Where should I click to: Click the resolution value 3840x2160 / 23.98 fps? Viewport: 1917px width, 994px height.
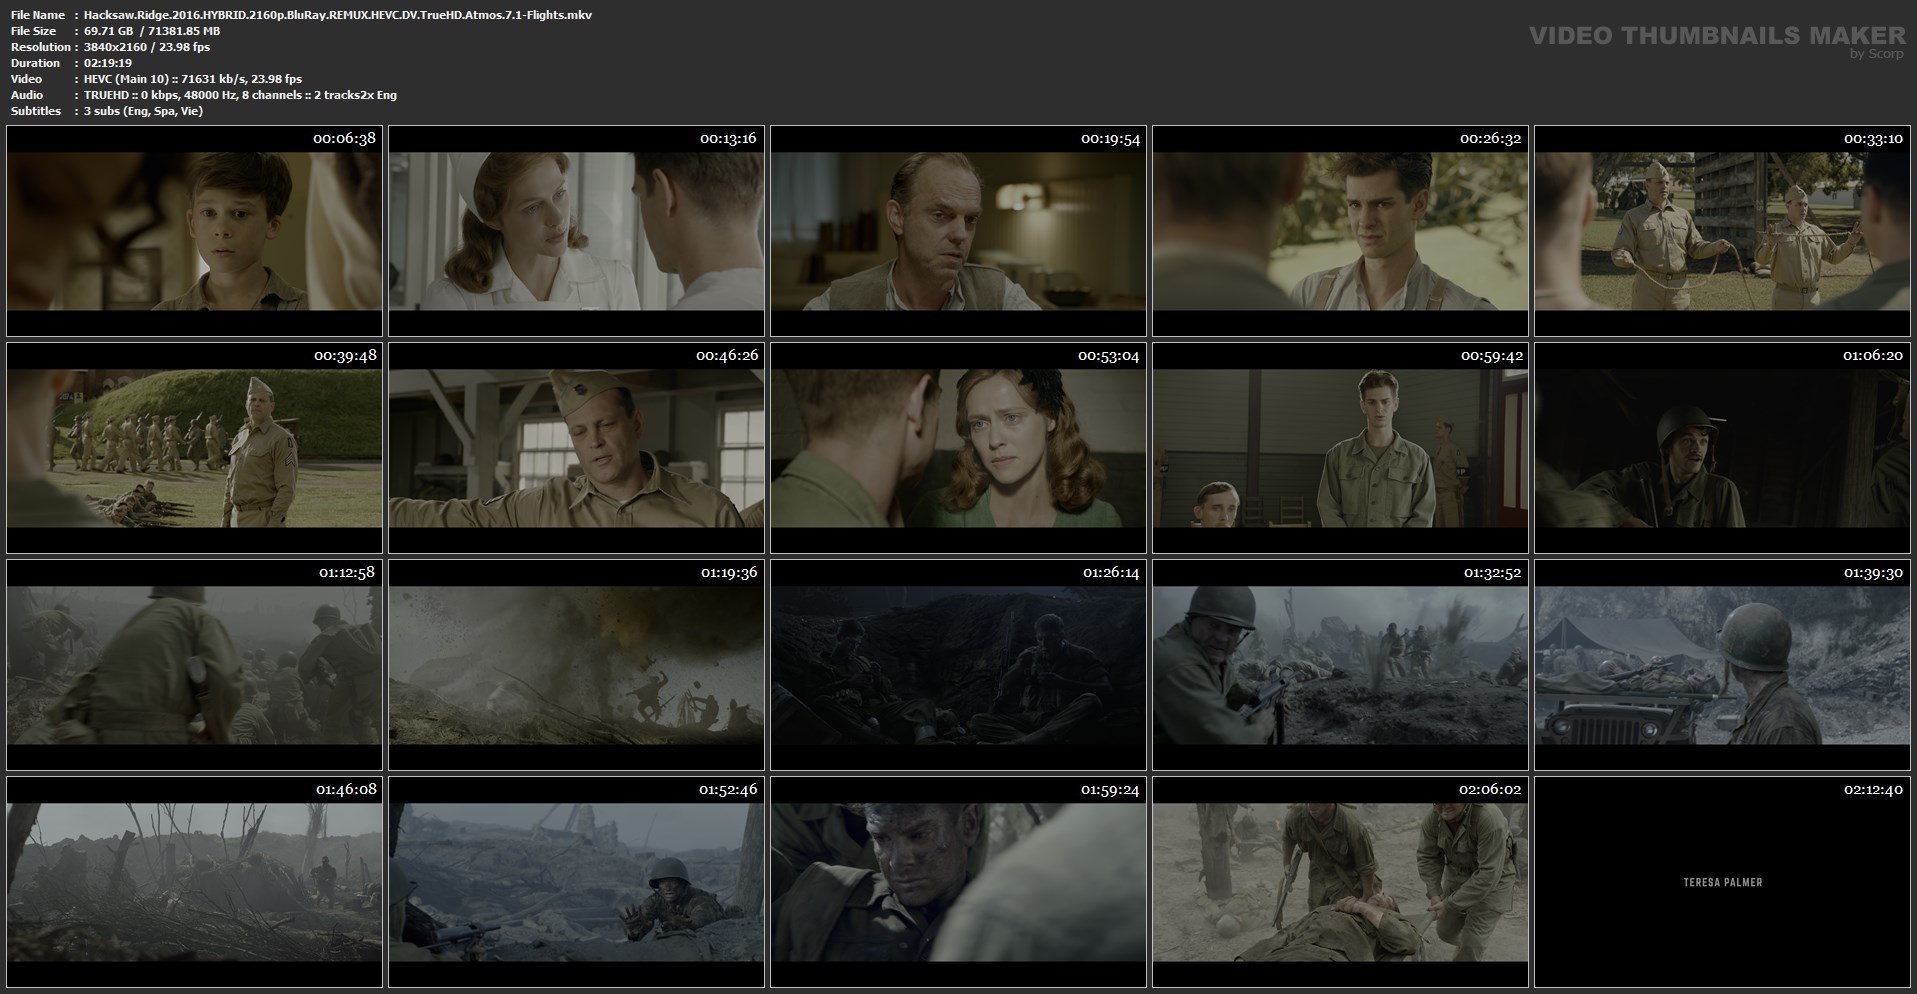point(147,47)
